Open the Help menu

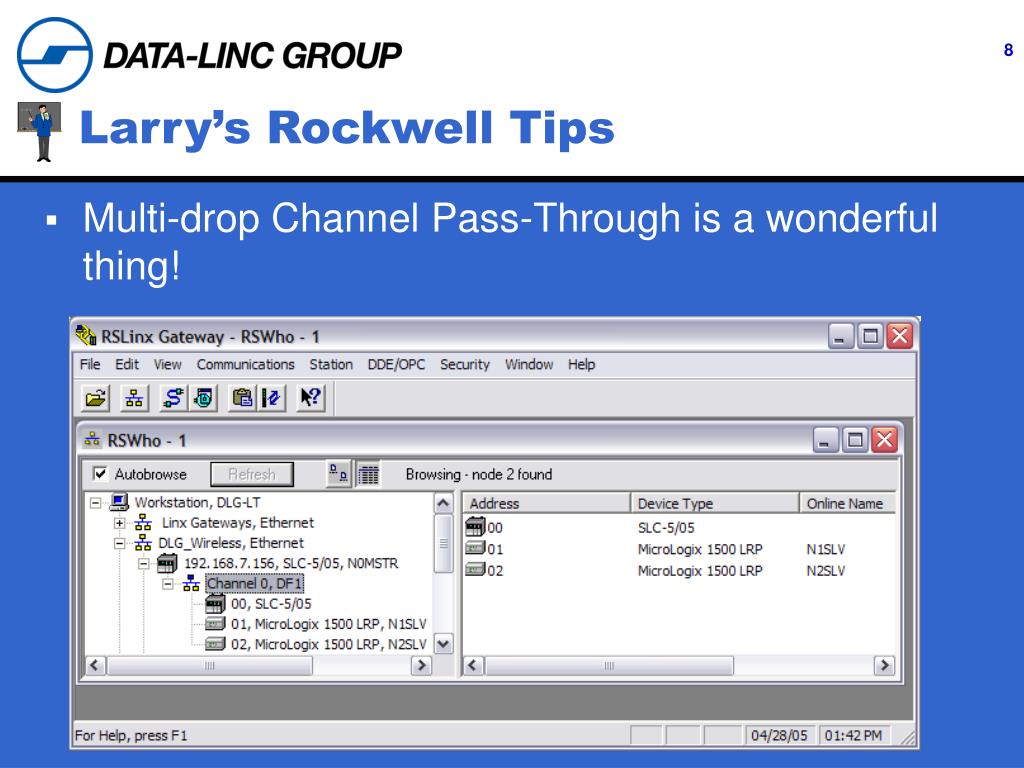click(581, 364)
